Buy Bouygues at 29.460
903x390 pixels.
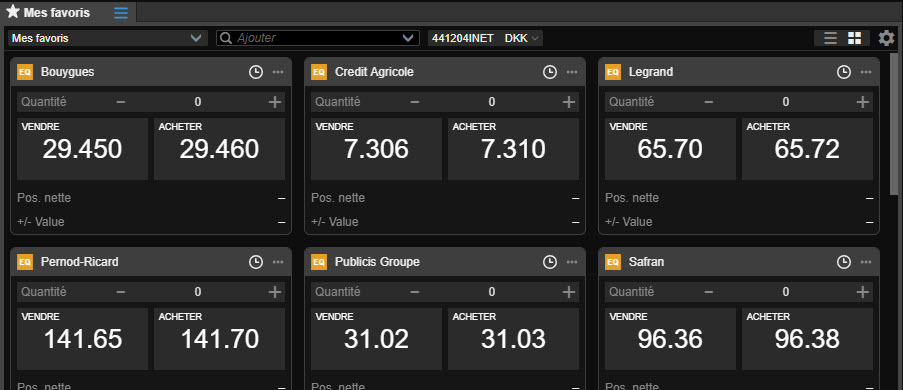pyautogui.click(x=219, y=149)
